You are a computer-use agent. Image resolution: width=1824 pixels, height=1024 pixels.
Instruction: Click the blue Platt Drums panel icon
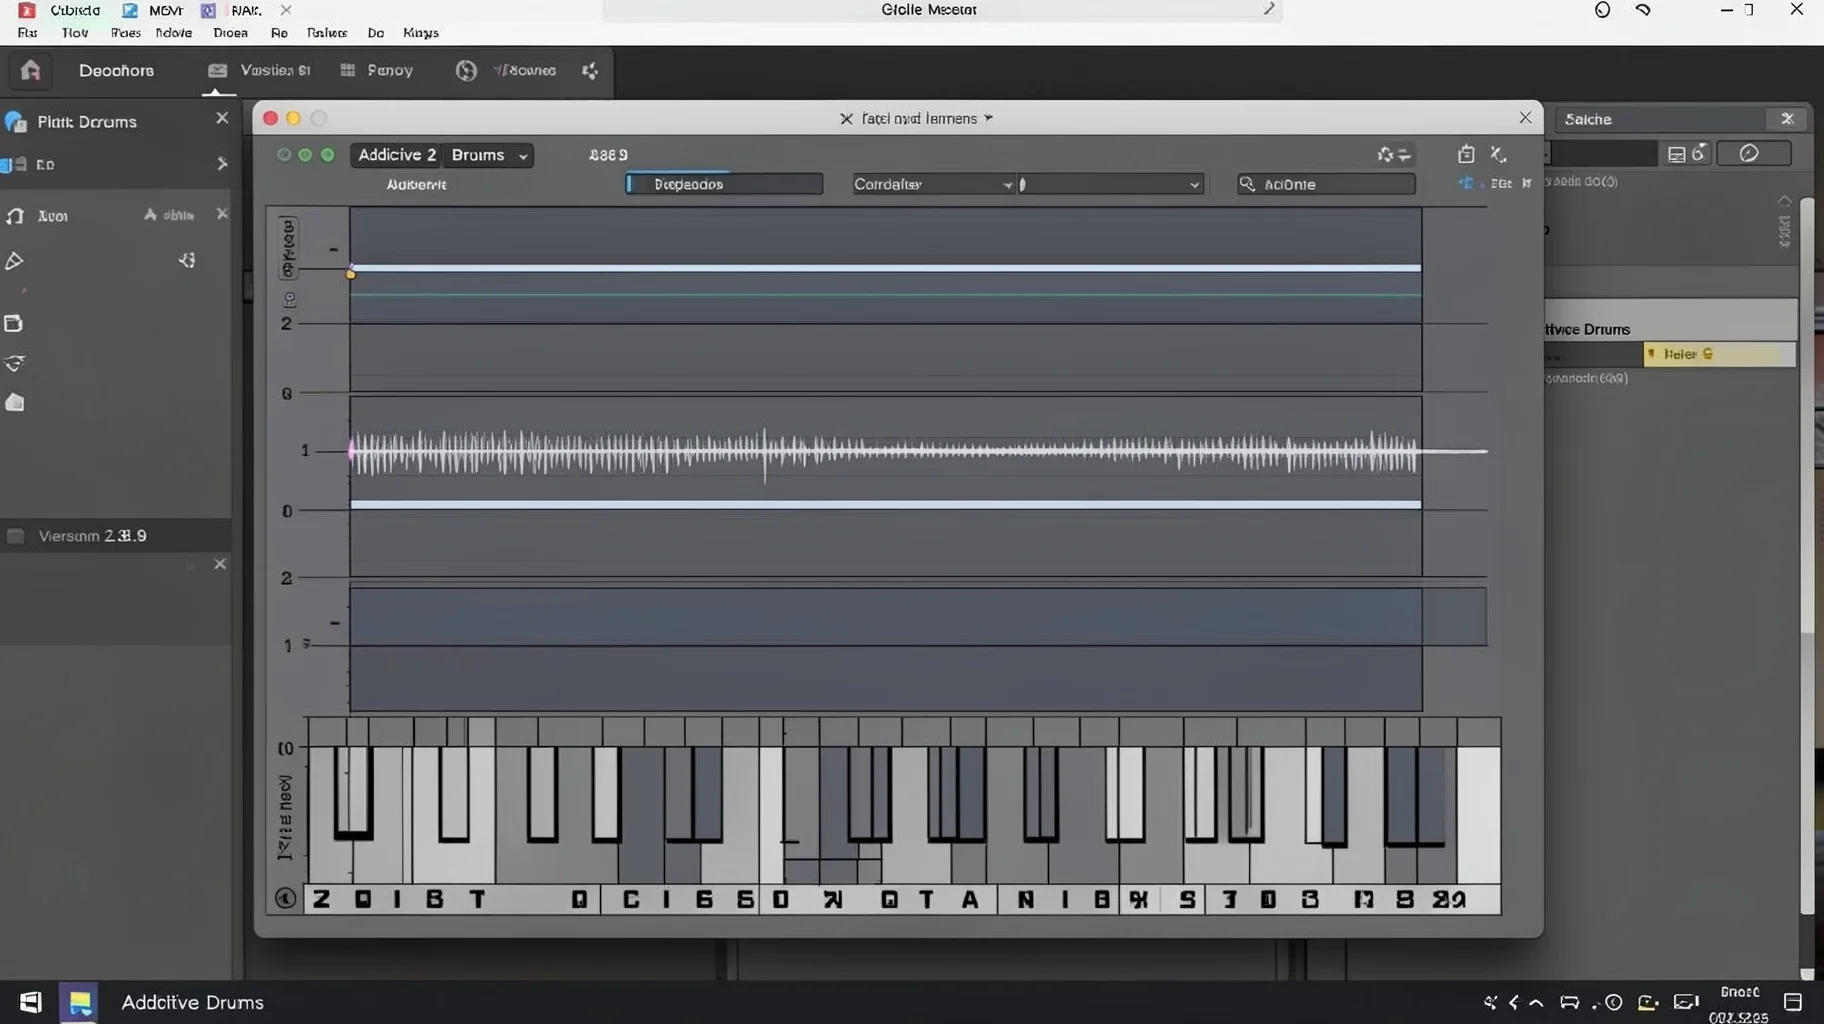tap(15, 122)
